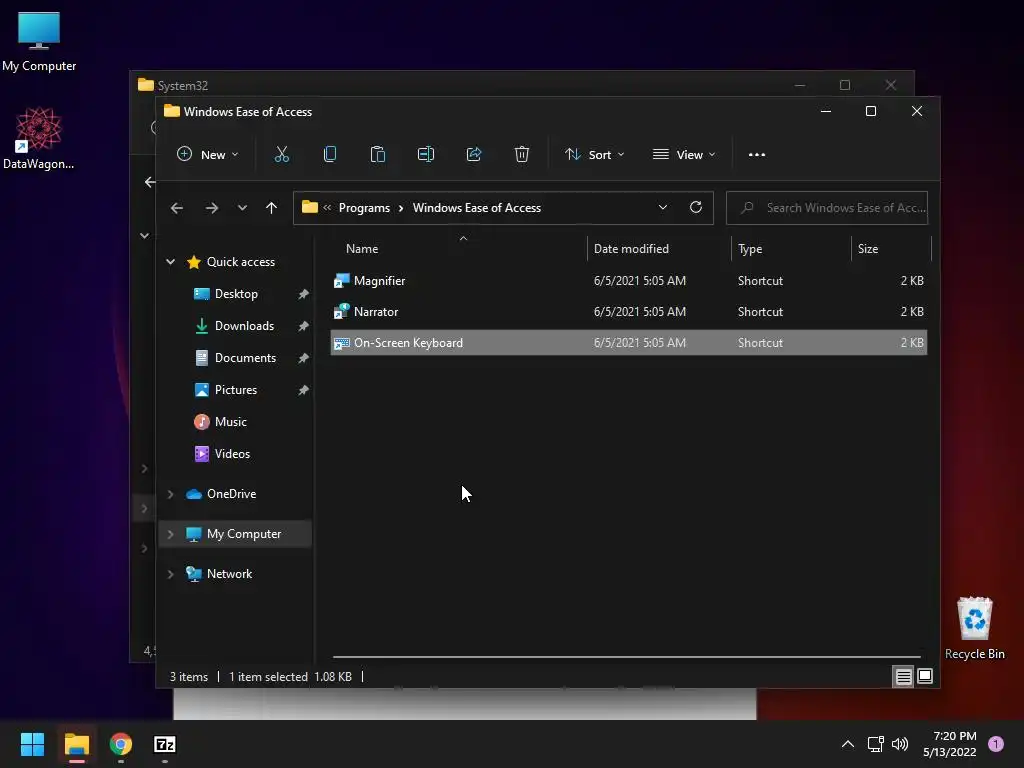Viewport: 1024px width, 768px height.
Task: Click the Paste clipboard icon
Action: coord(377,155)
